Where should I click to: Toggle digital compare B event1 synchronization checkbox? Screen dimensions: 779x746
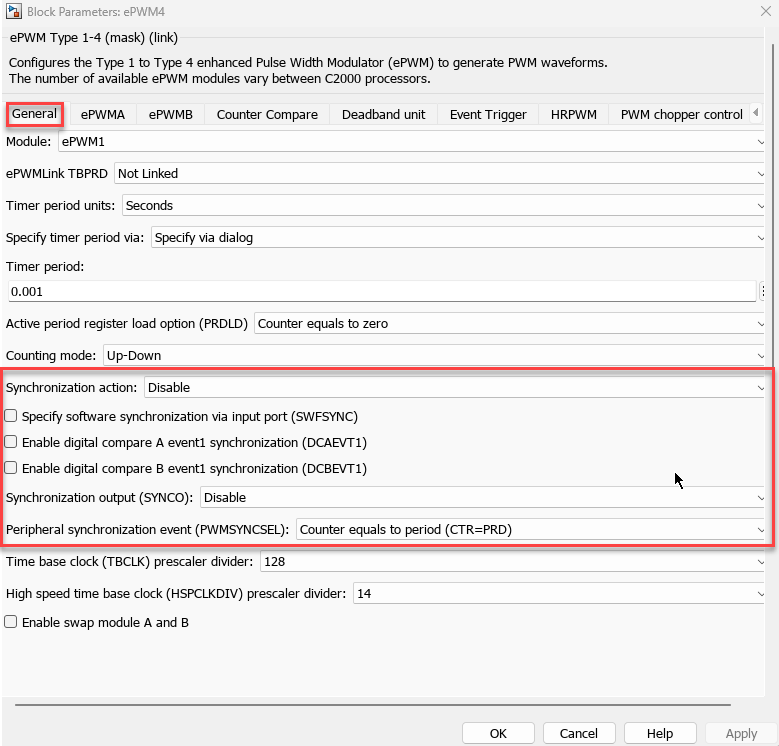pos(11,468)
